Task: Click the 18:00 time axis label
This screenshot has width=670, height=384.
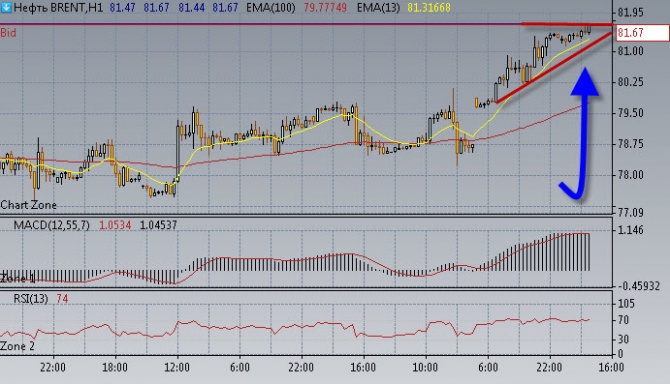Action: click(115, 367)
